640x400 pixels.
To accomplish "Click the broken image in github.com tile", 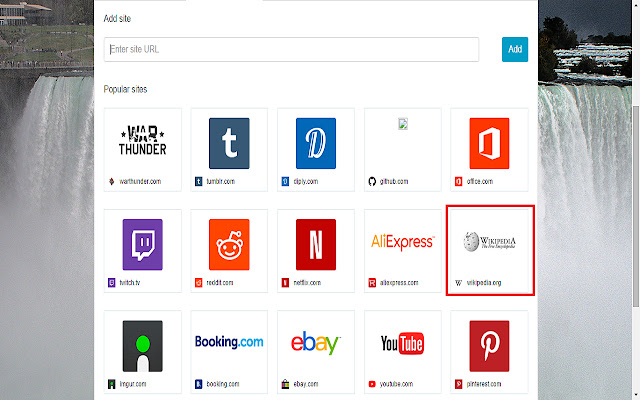I will click(403, 124).
